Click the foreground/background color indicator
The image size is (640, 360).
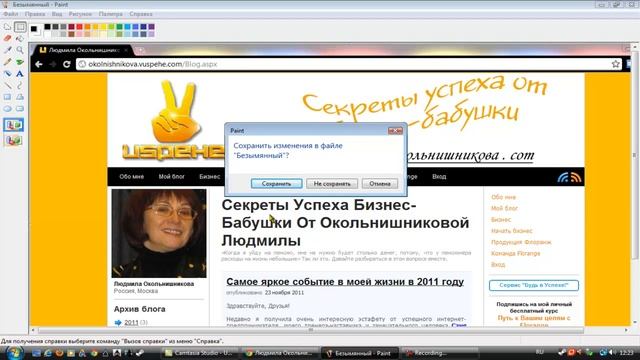point(36,30)
